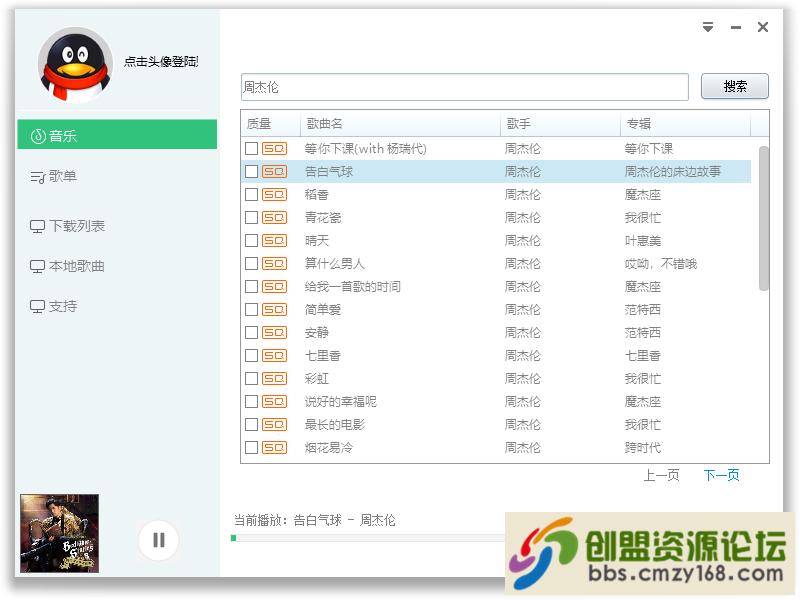The image size is (800, 600).
Task: Click album 叶惠美
Action: pyautogui.click(x=643, y=240)
